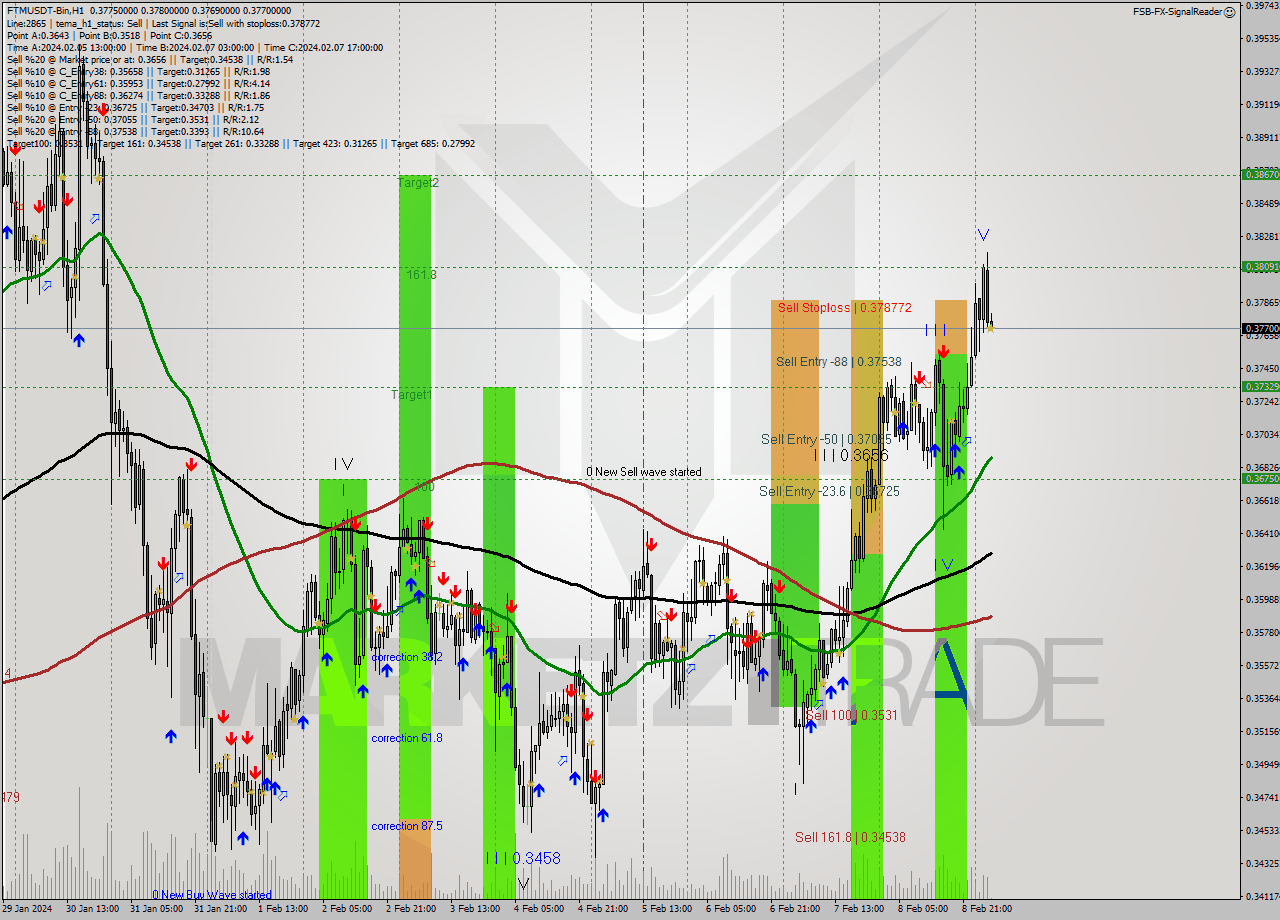Click 'Sell %20 @ Market price' line
This screenshot has width=1280, height=920.
pyautogui.click(x=150, y=59)
